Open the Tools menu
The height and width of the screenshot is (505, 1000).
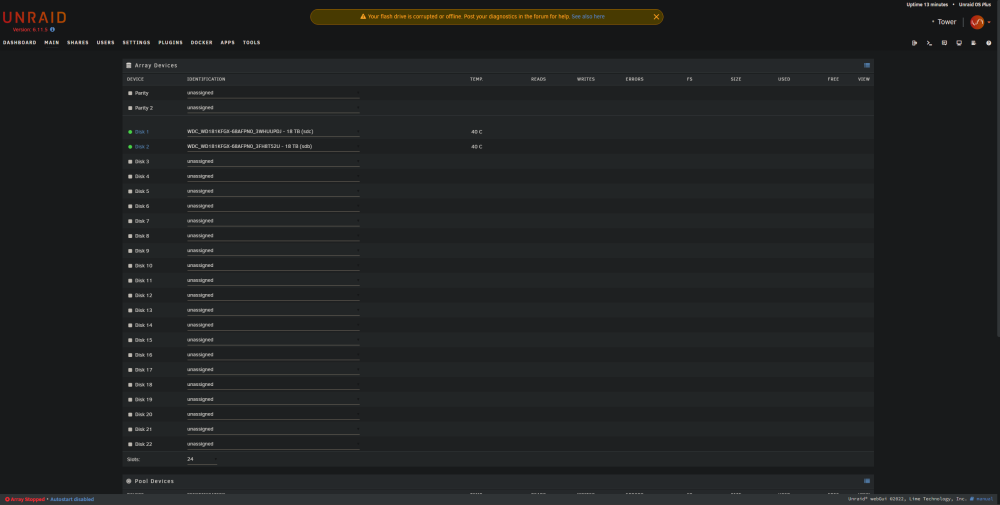(x=251, y=43)
